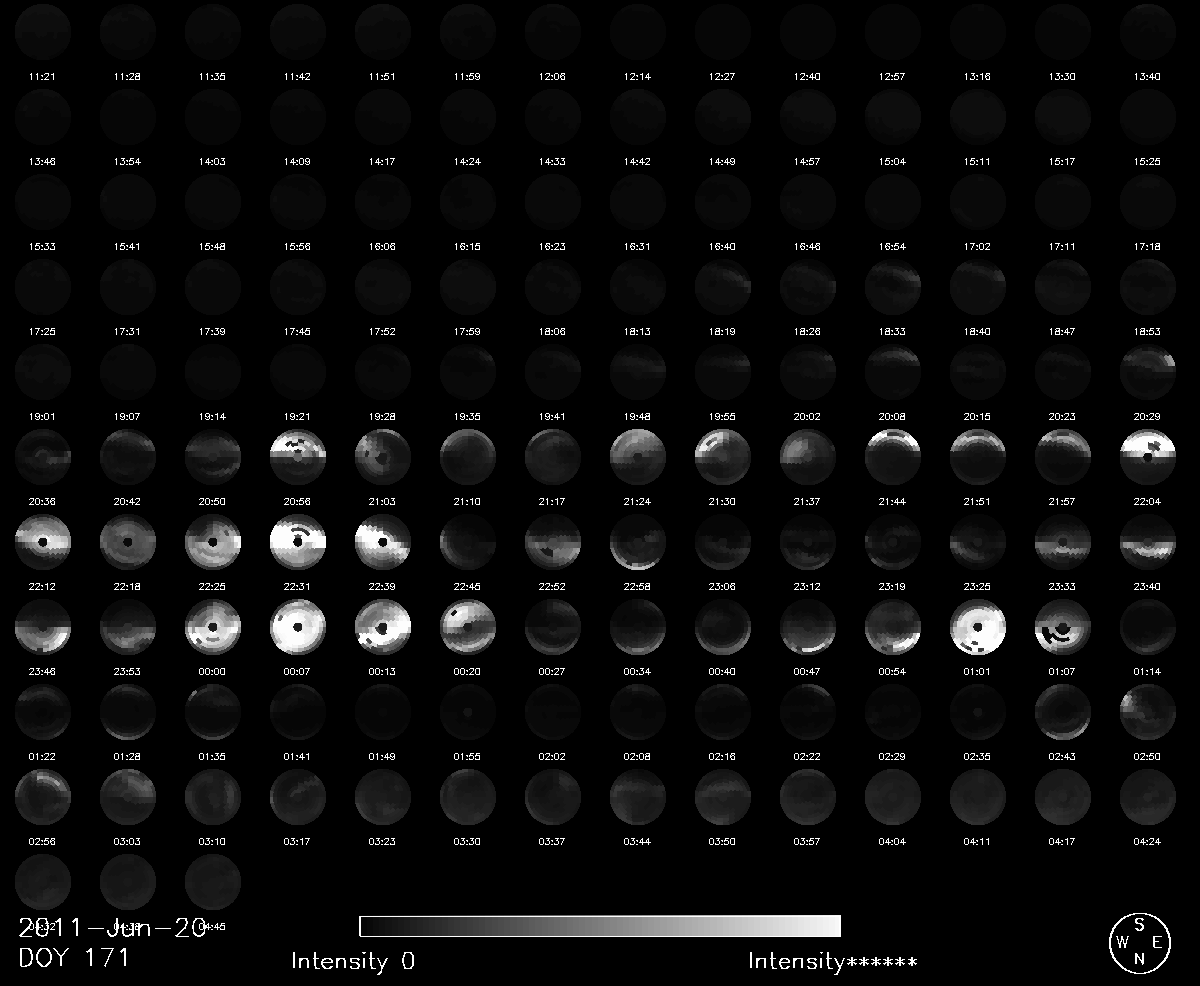This screenshot has height=986, width=1200.
Task: Select the all-sky frame labeled 00:00
Action: point(213,626)
